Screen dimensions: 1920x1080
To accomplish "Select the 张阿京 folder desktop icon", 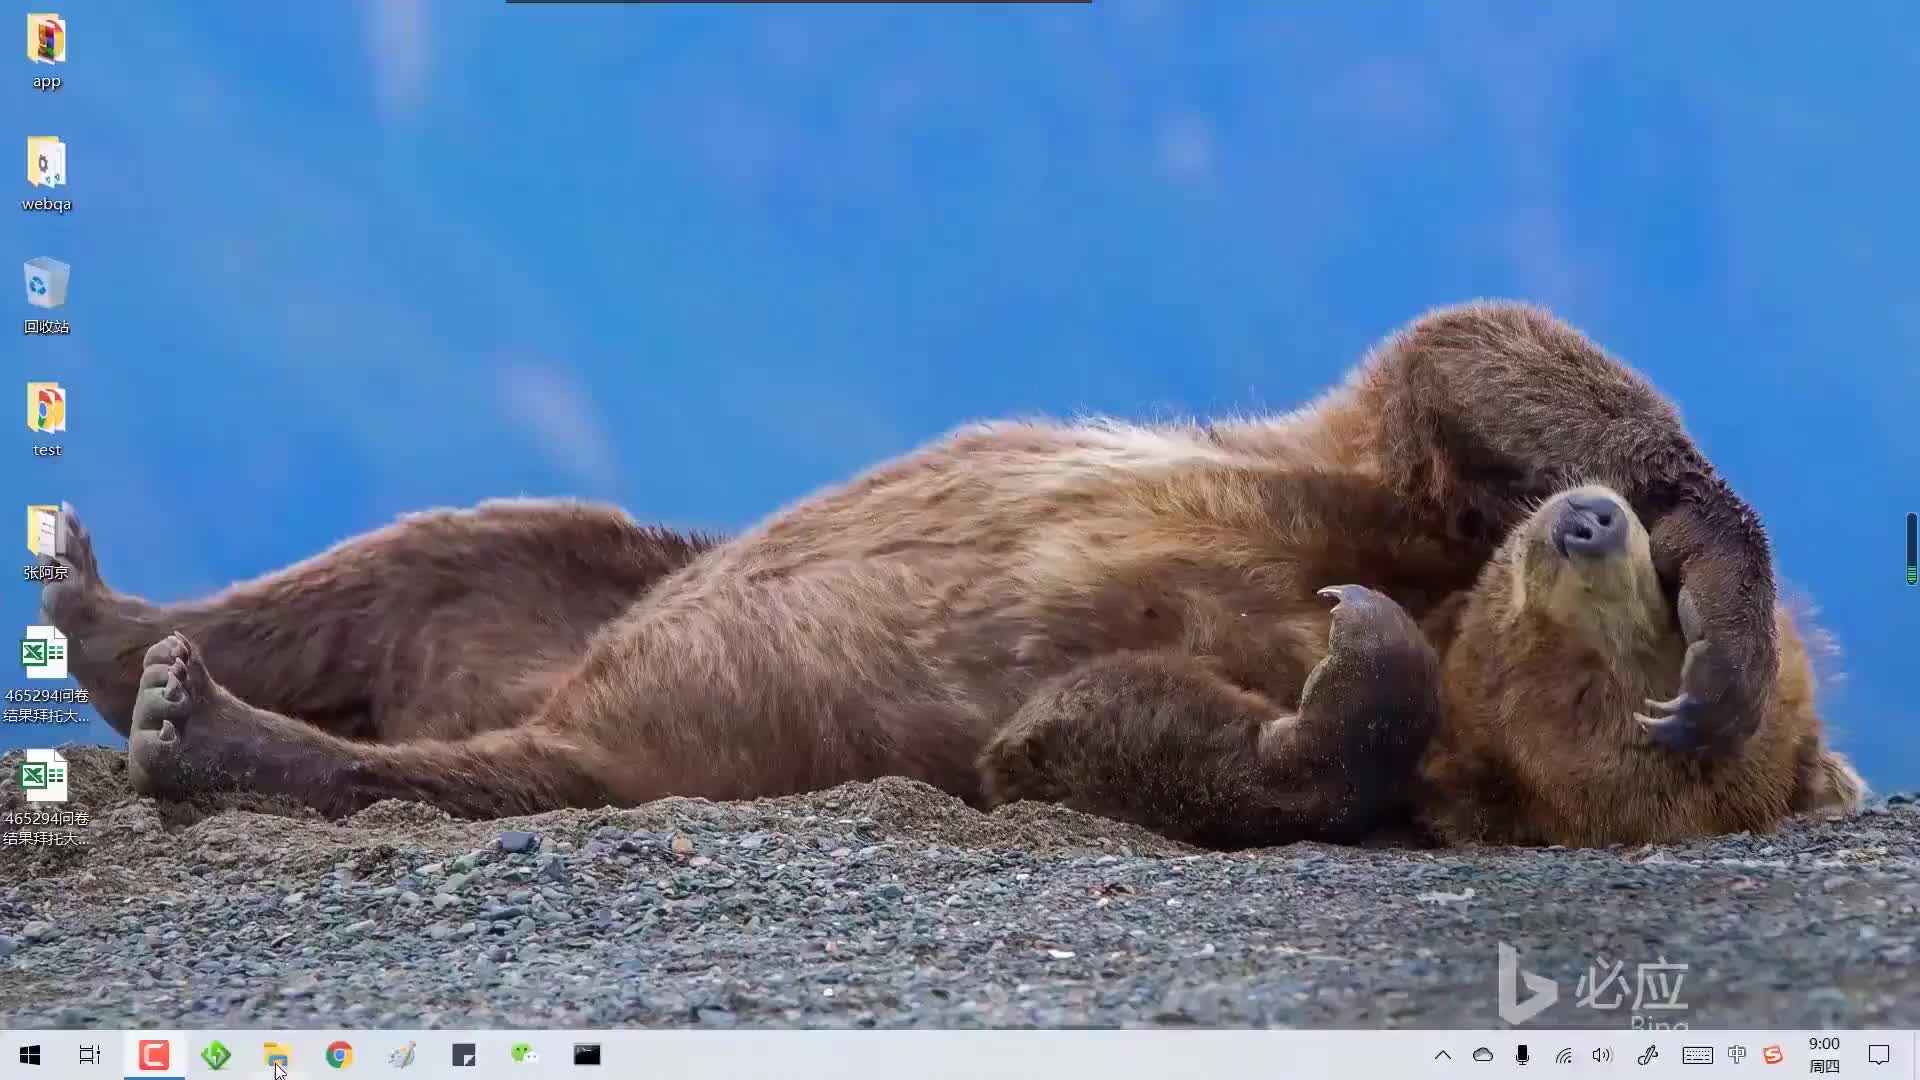I will pyautogui.click(x=46, y=542).
